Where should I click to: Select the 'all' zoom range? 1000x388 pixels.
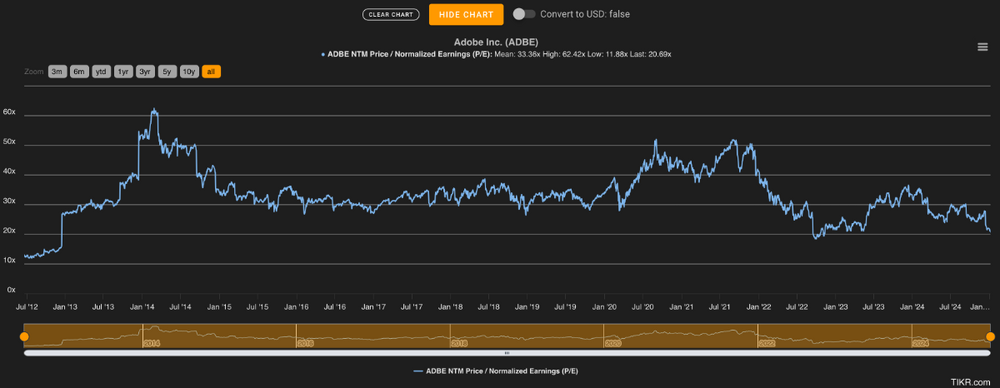[211, 71]
